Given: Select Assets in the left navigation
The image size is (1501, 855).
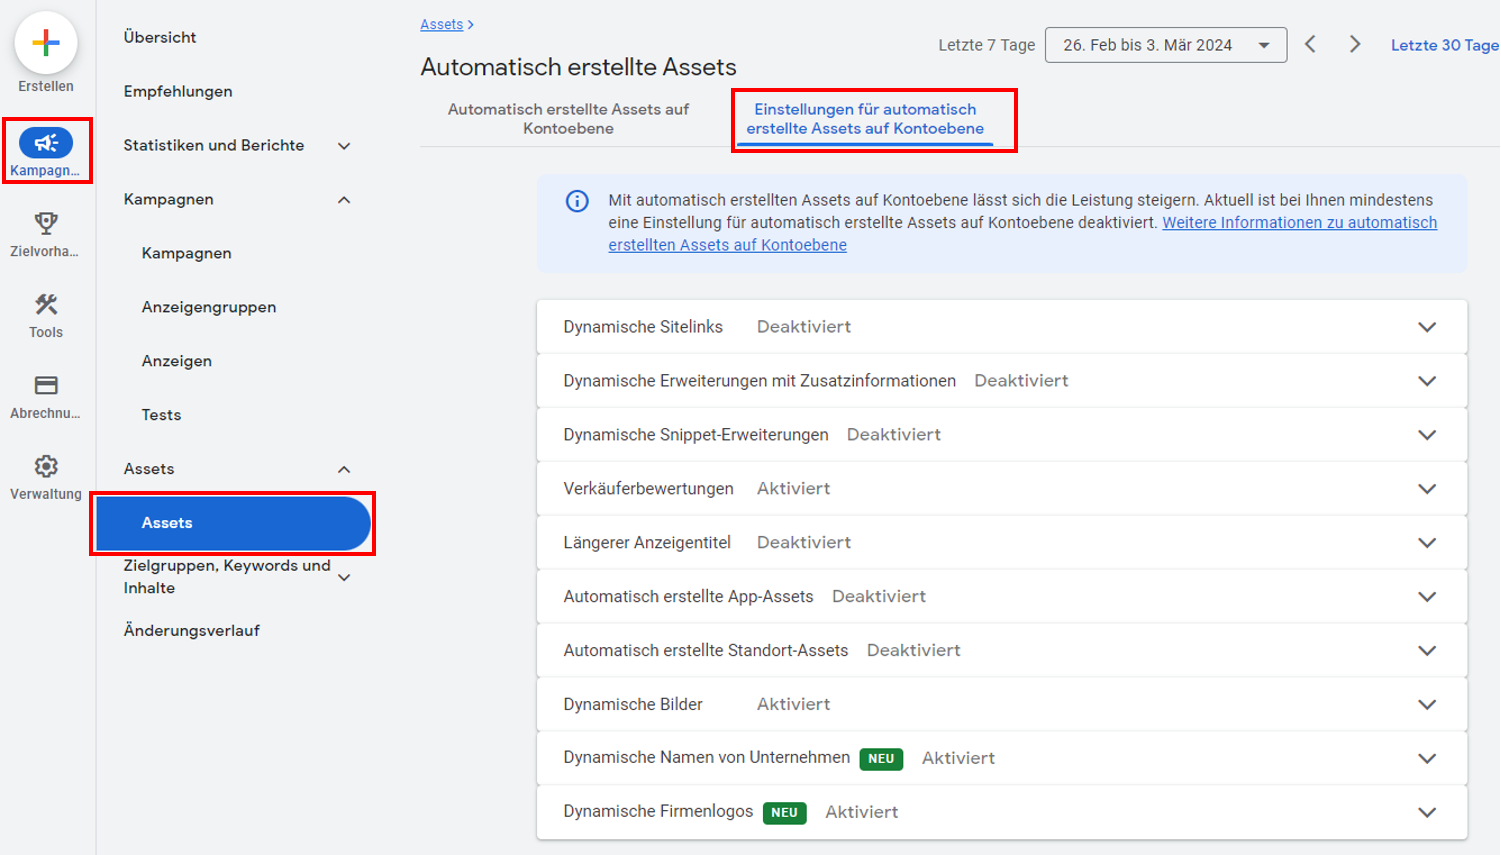Looking at the screenshot, I should (x=168, y=522).
